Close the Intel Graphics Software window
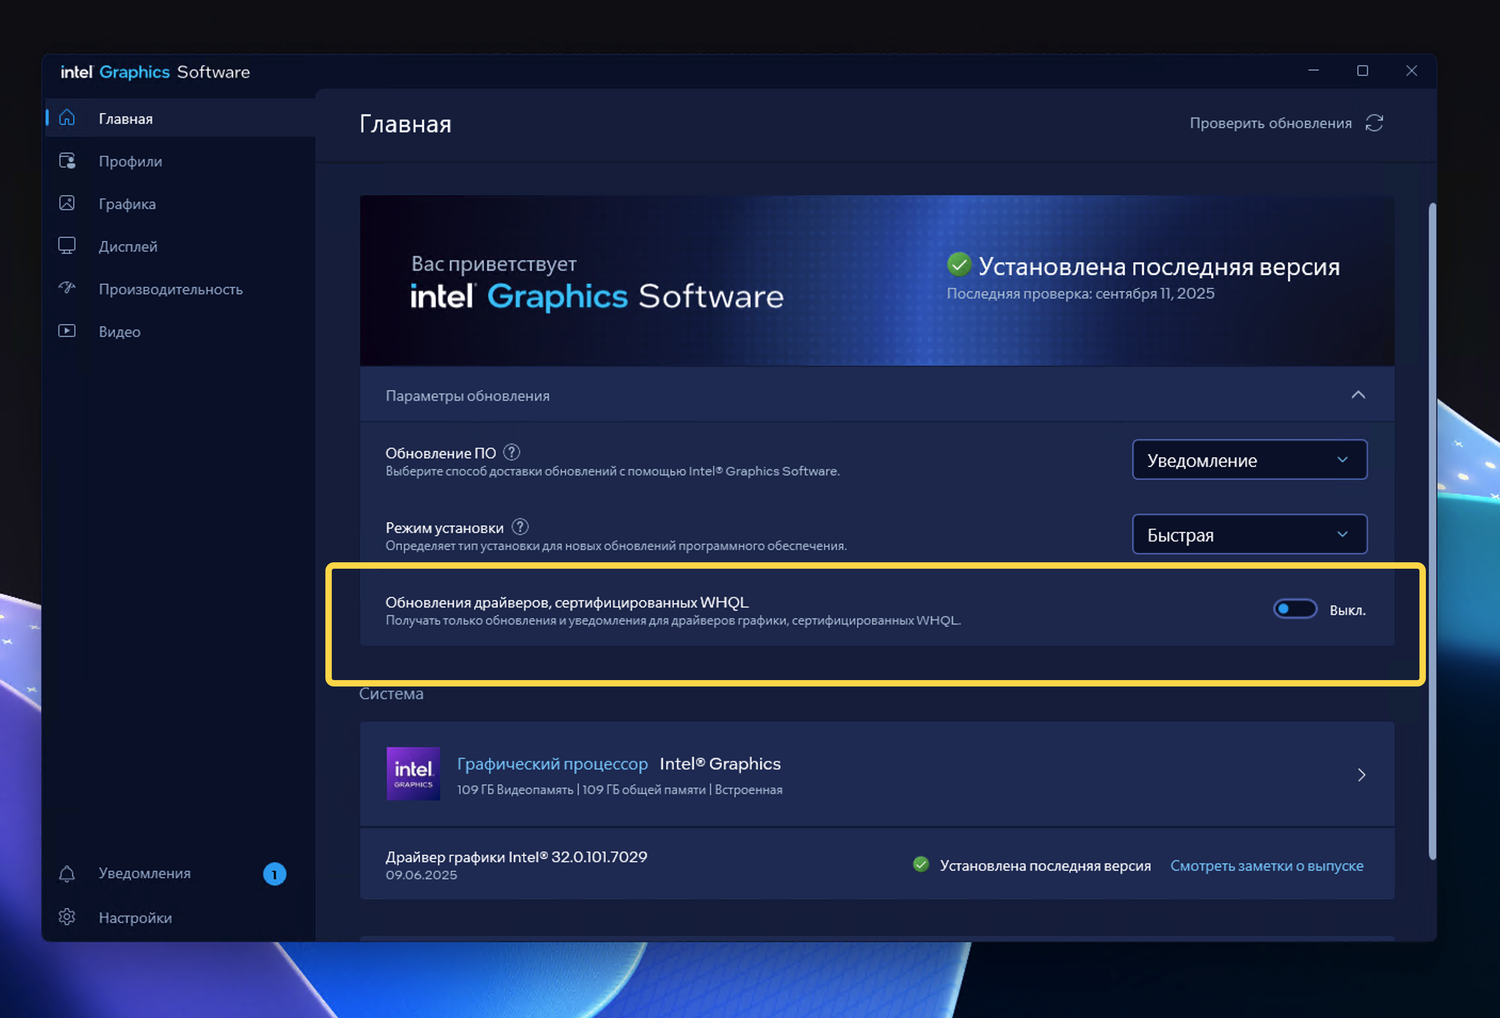Image resolution: width=1500 pixels, height=1018 pixels. point(1411,71)
